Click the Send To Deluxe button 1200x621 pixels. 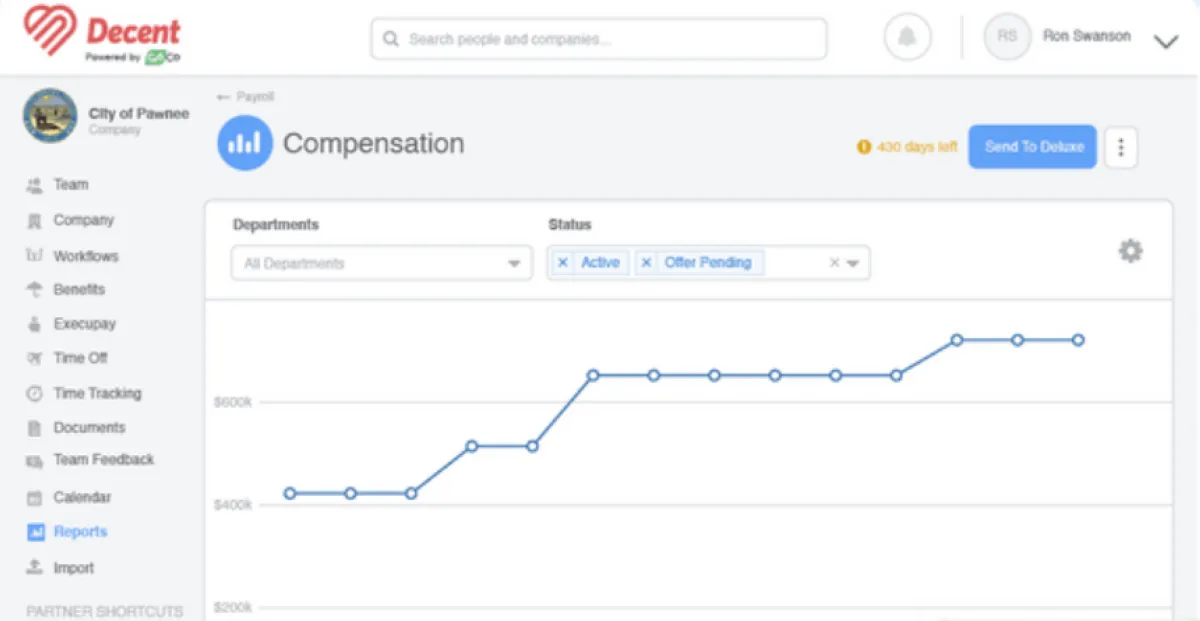pos(1032,147)
